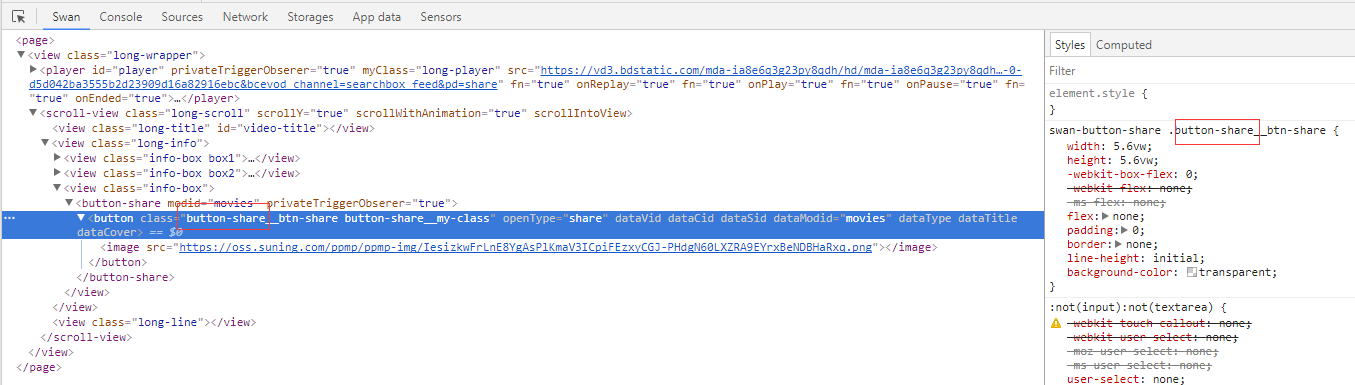Viewport: 1355px width, 385px height.
Task: Switch to the Sensors tab
Action: [441, 17]
